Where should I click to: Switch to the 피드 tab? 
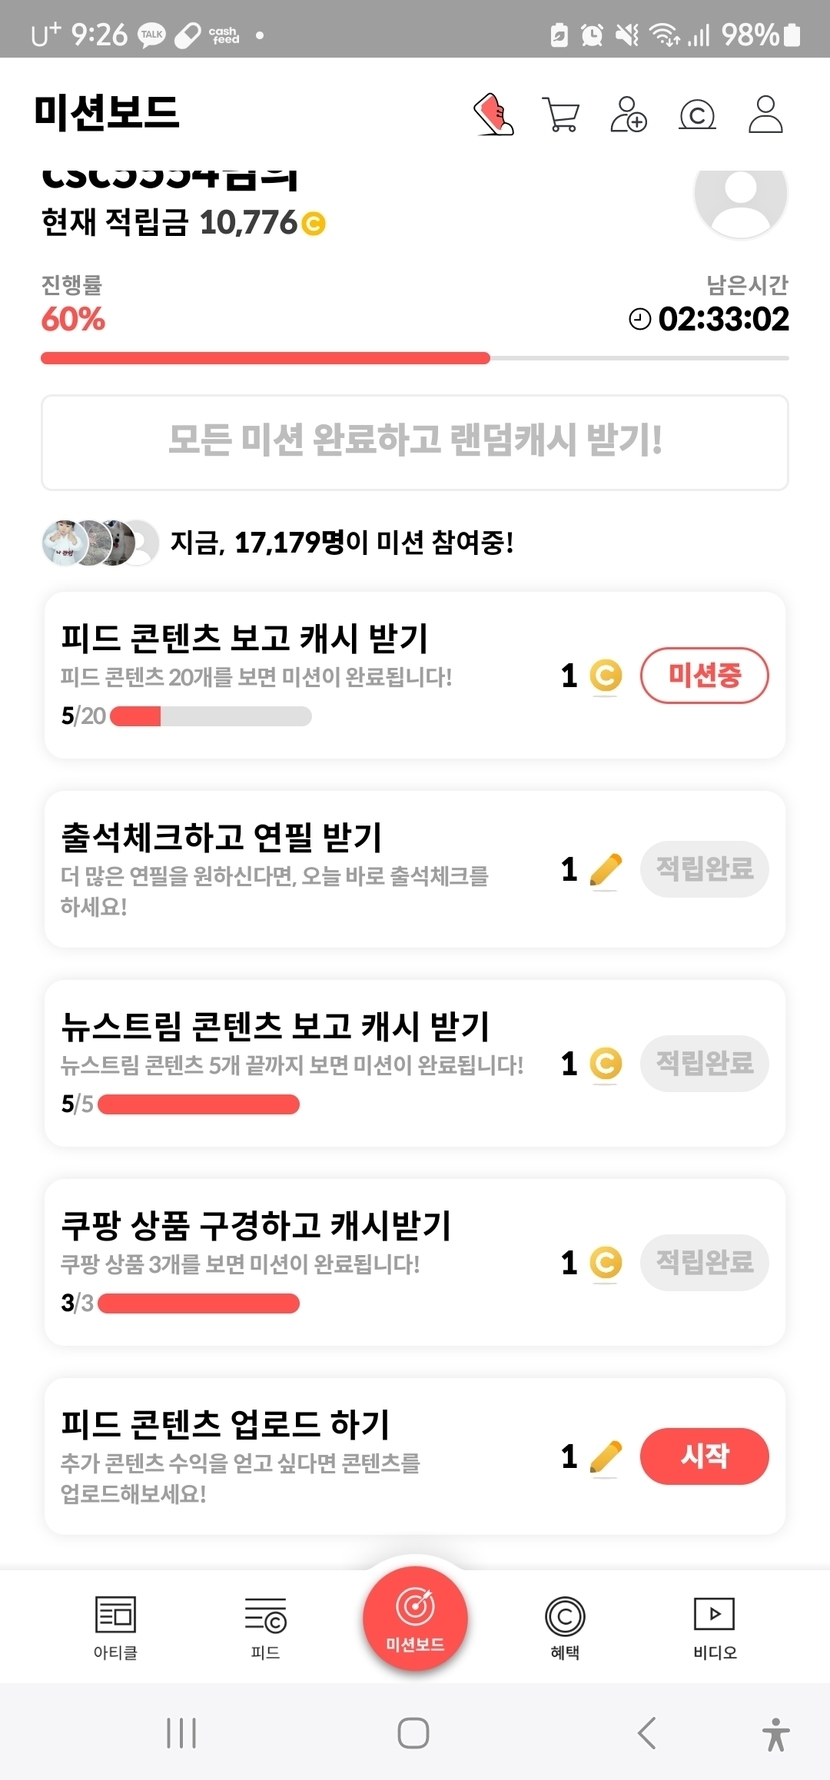point(265,1627)
